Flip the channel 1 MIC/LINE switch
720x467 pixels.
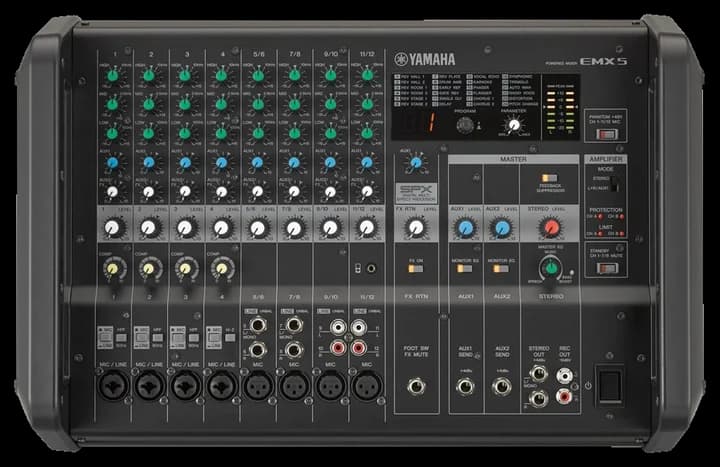105,338
